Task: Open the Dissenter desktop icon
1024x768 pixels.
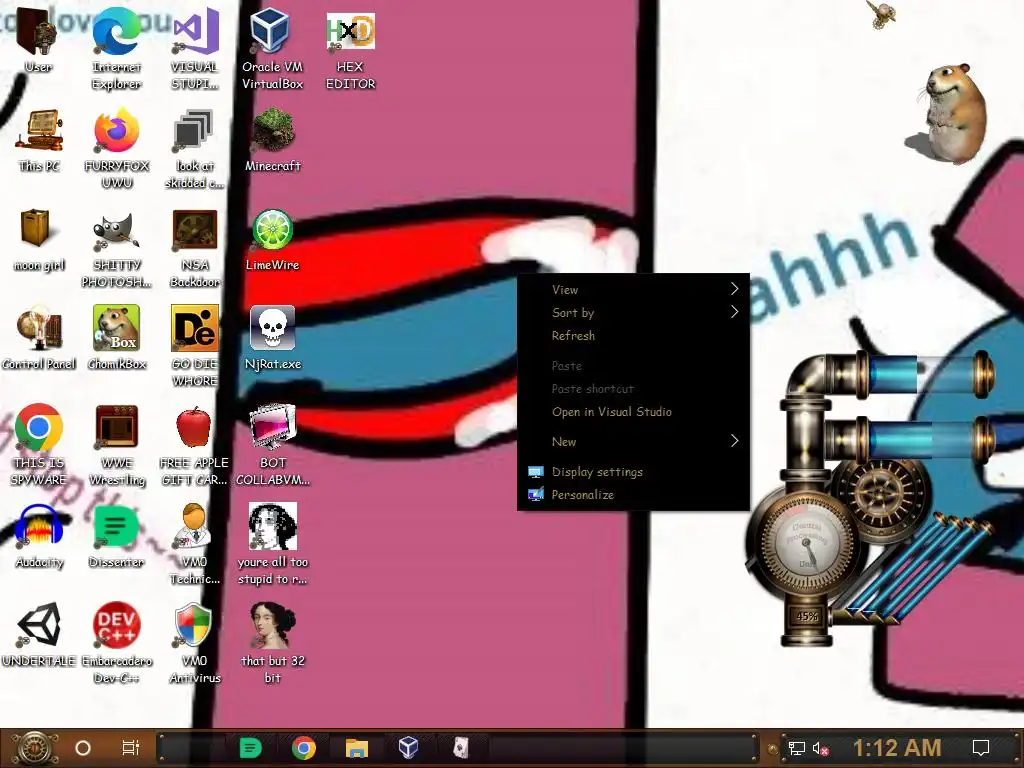Action: point(117,537)
